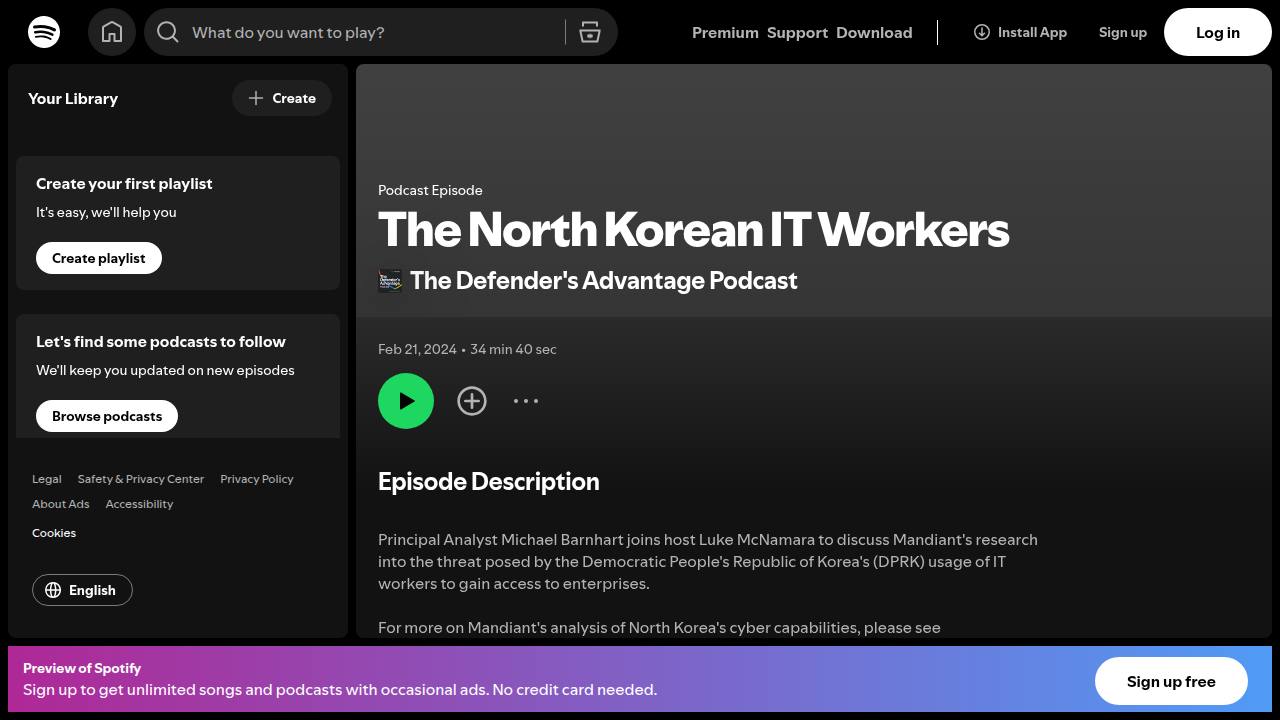Open the Legal link

[x=47, y=479]
